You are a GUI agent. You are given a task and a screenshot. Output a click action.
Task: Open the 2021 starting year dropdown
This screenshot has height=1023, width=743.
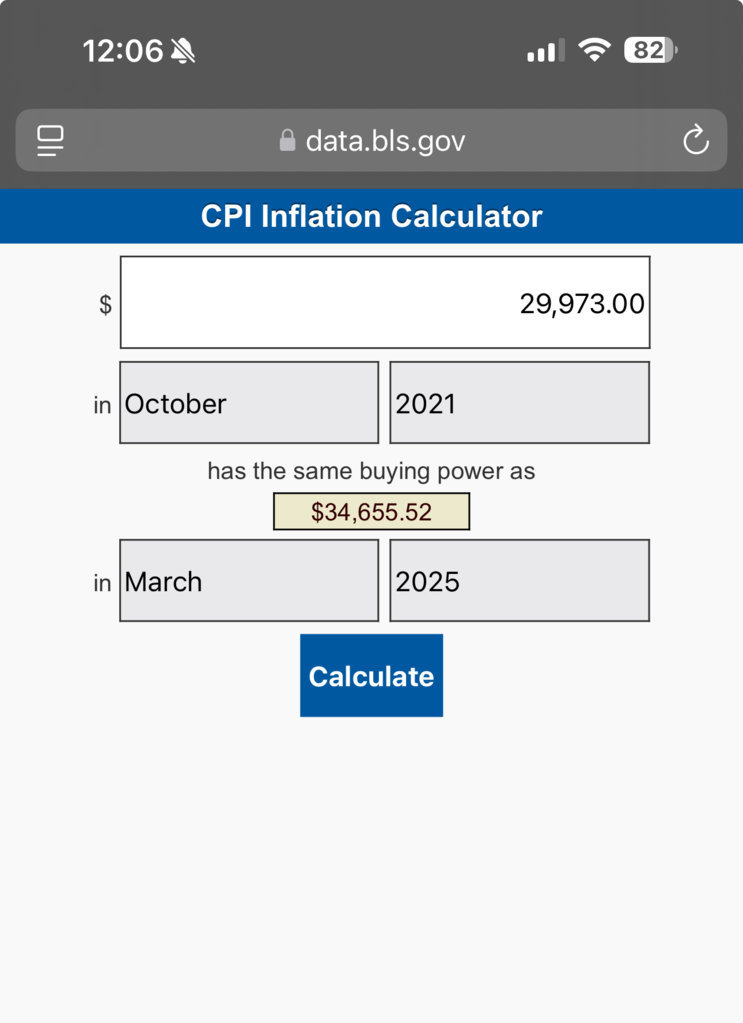[x=519, y=403]
